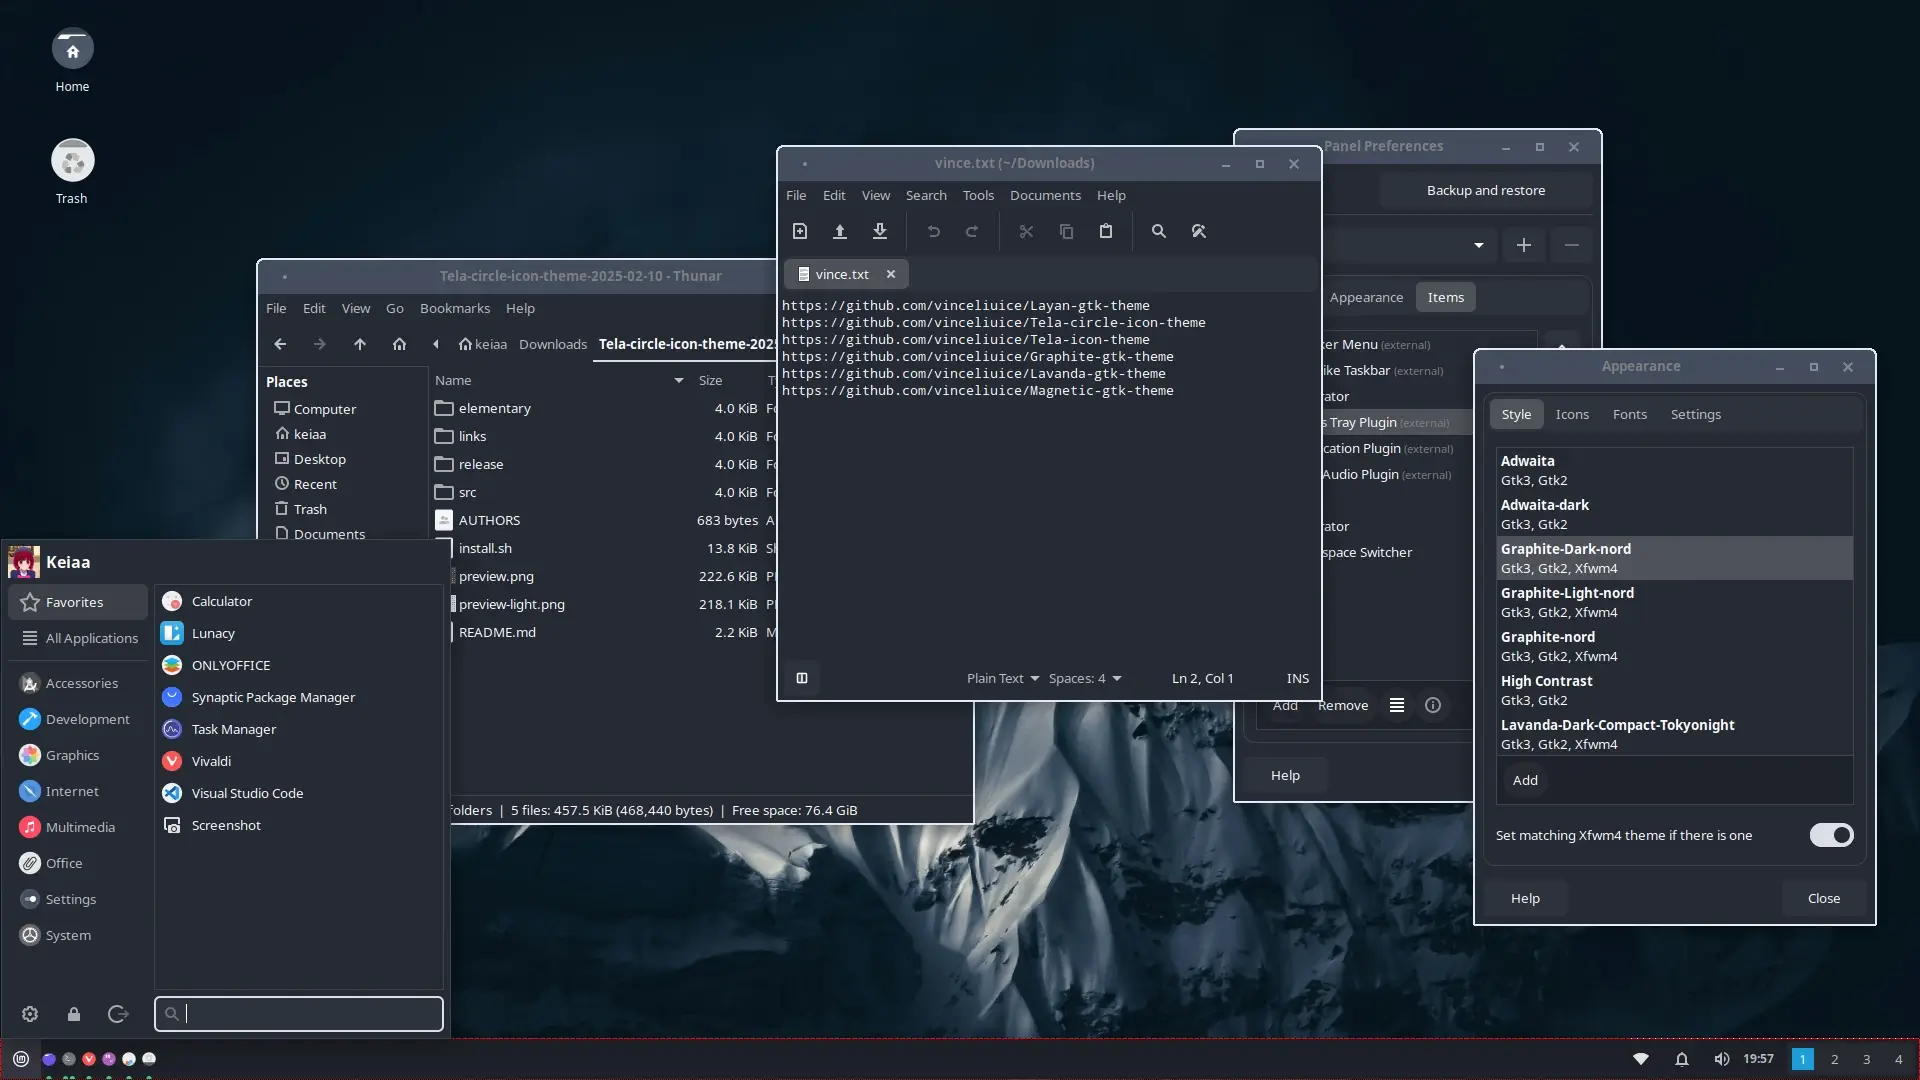Click the paste clipboard icon in Mousepad toolbar
The width and height of the screenshot is (1920, 1080).
coord(1106,231)
